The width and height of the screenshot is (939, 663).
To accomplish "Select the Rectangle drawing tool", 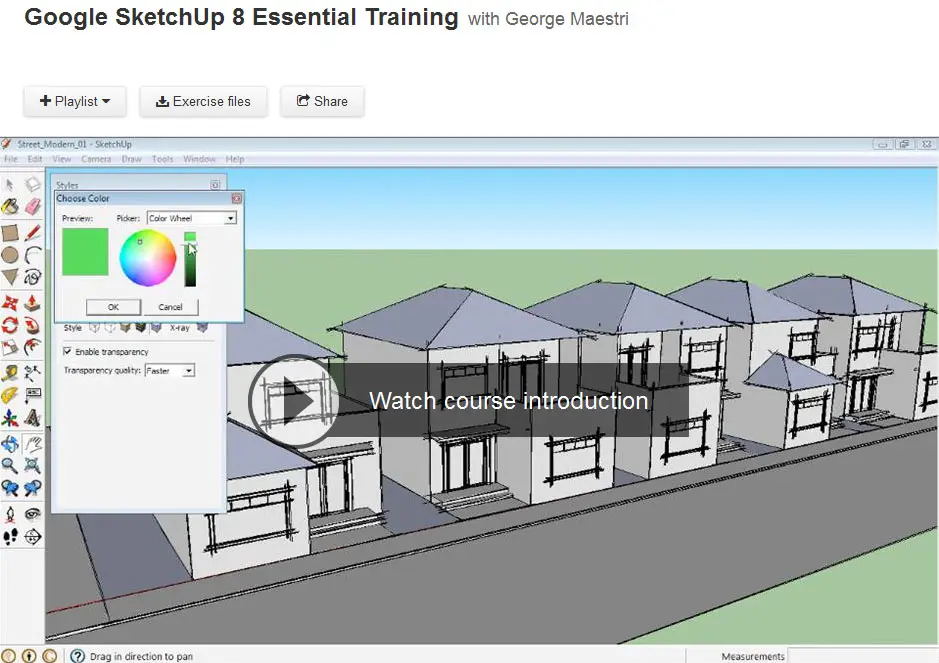I will 10,232.
